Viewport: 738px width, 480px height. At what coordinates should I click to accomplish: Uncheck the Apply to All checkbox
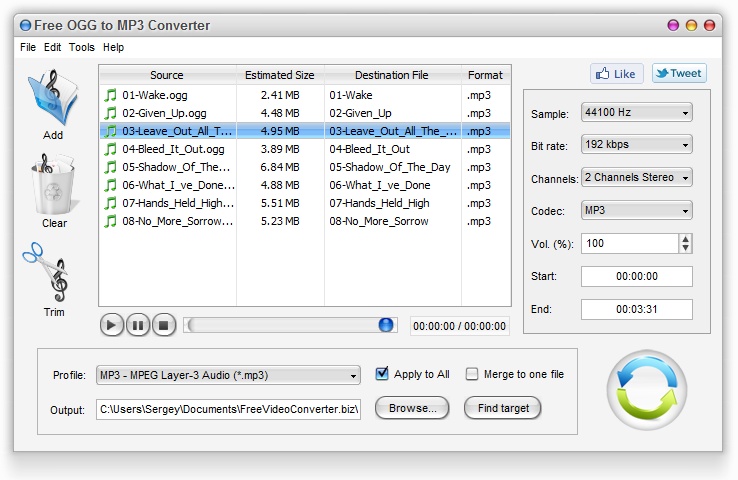point(382,374)
